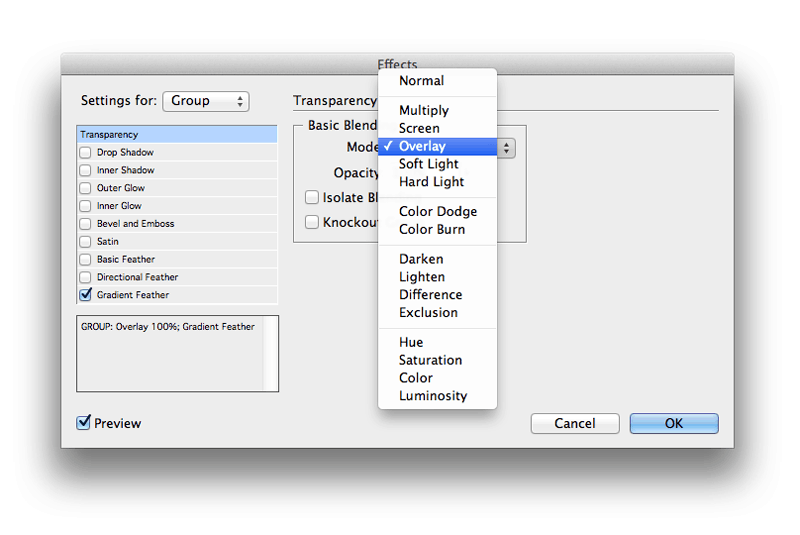Open Satin settings row label

point(108,242)
